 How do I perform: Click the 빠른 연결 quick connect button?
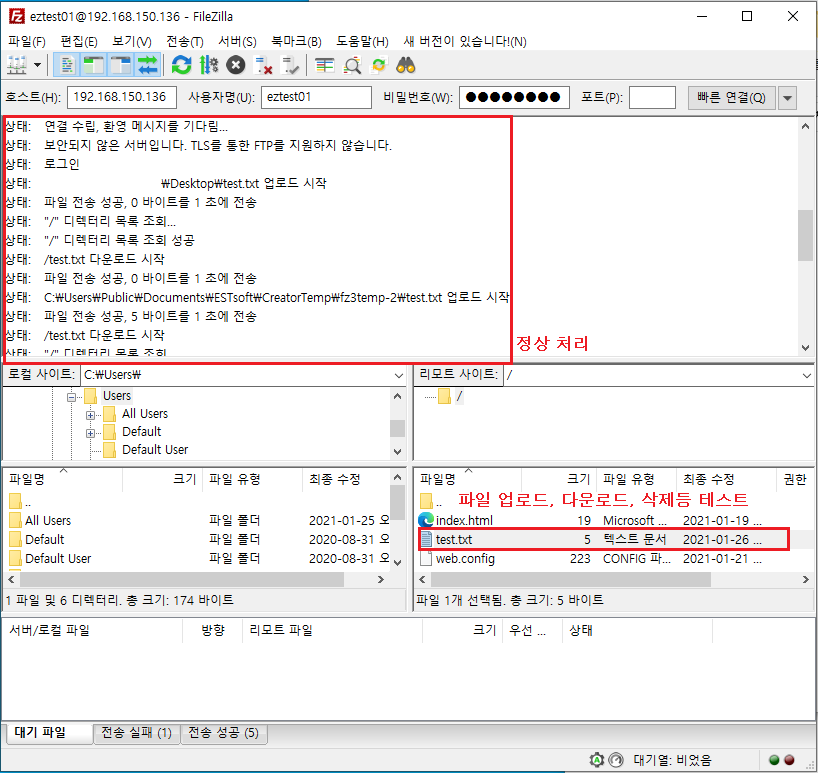pos(731,98)
